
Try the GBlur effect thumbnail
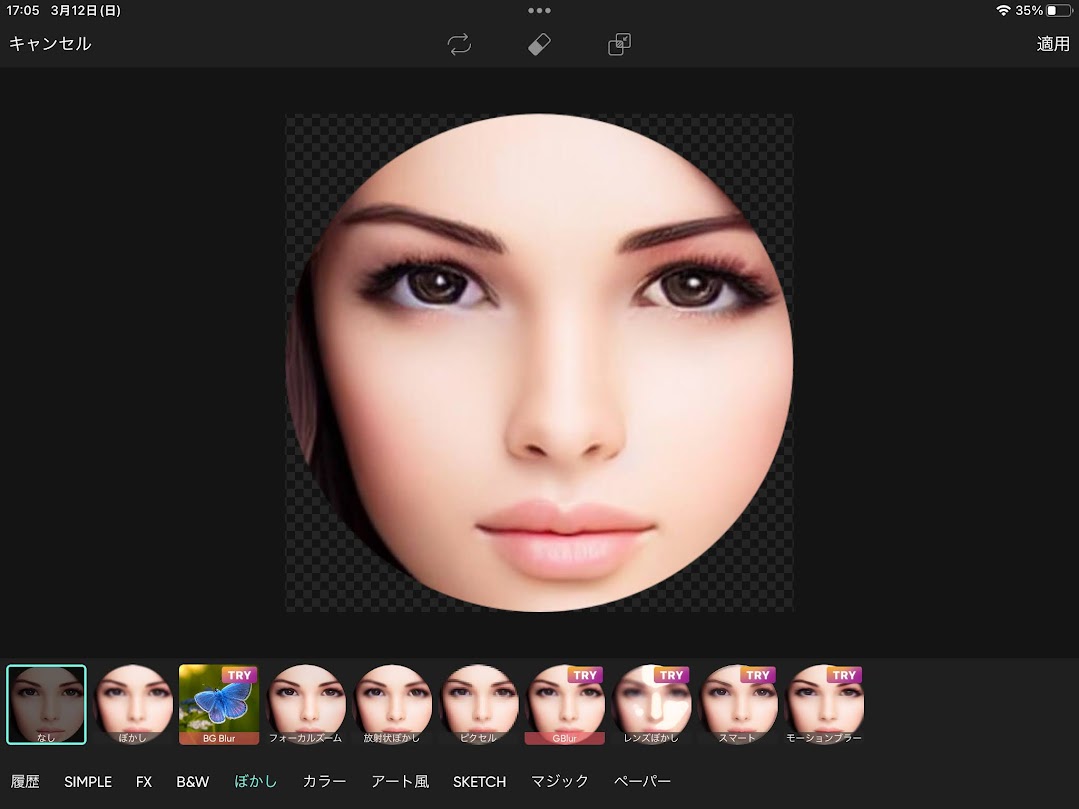pyautogui.click(x=565, y=705)
